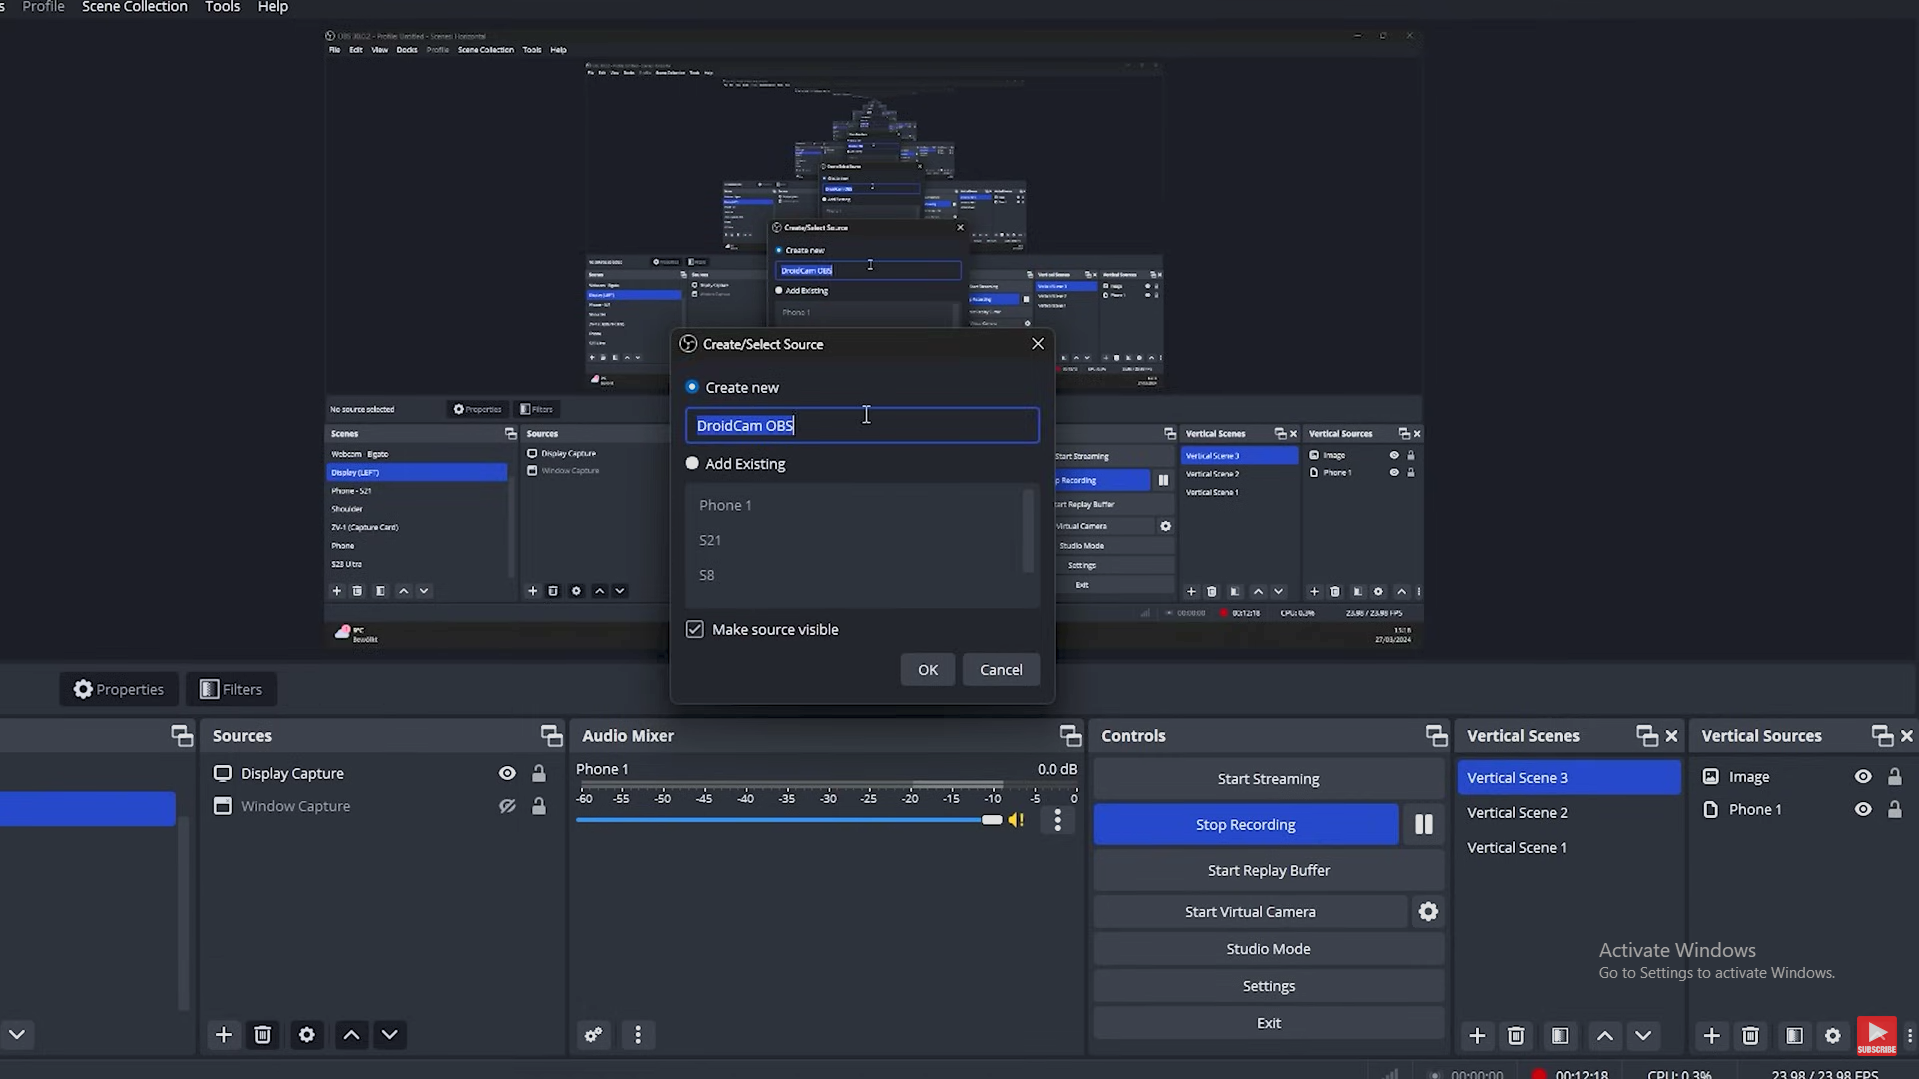Click OK in Create/Select Source dialog

(x=927, y=670)
